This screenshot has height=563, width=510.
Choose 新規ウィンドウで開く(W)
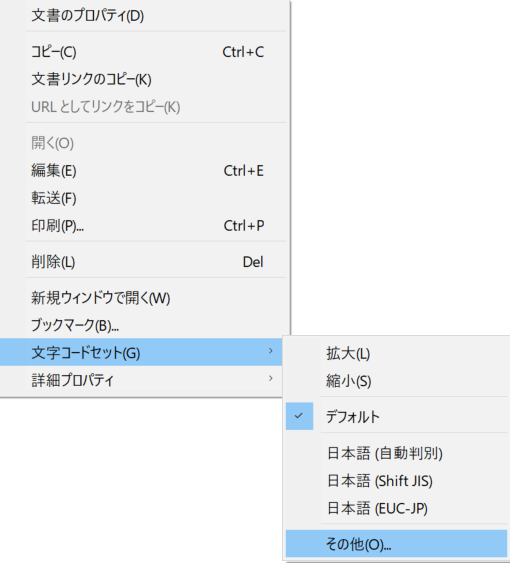[144, 298]
